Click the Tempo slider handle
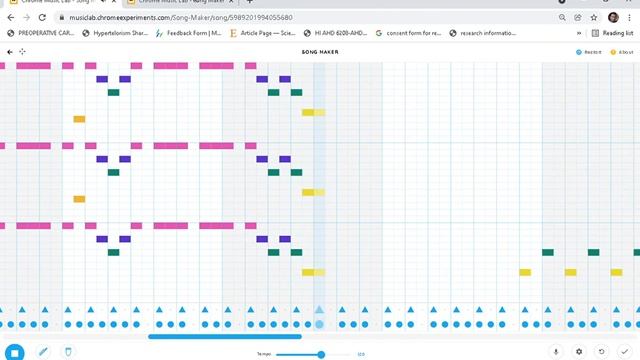640x360 pixels. pos(321,354)
